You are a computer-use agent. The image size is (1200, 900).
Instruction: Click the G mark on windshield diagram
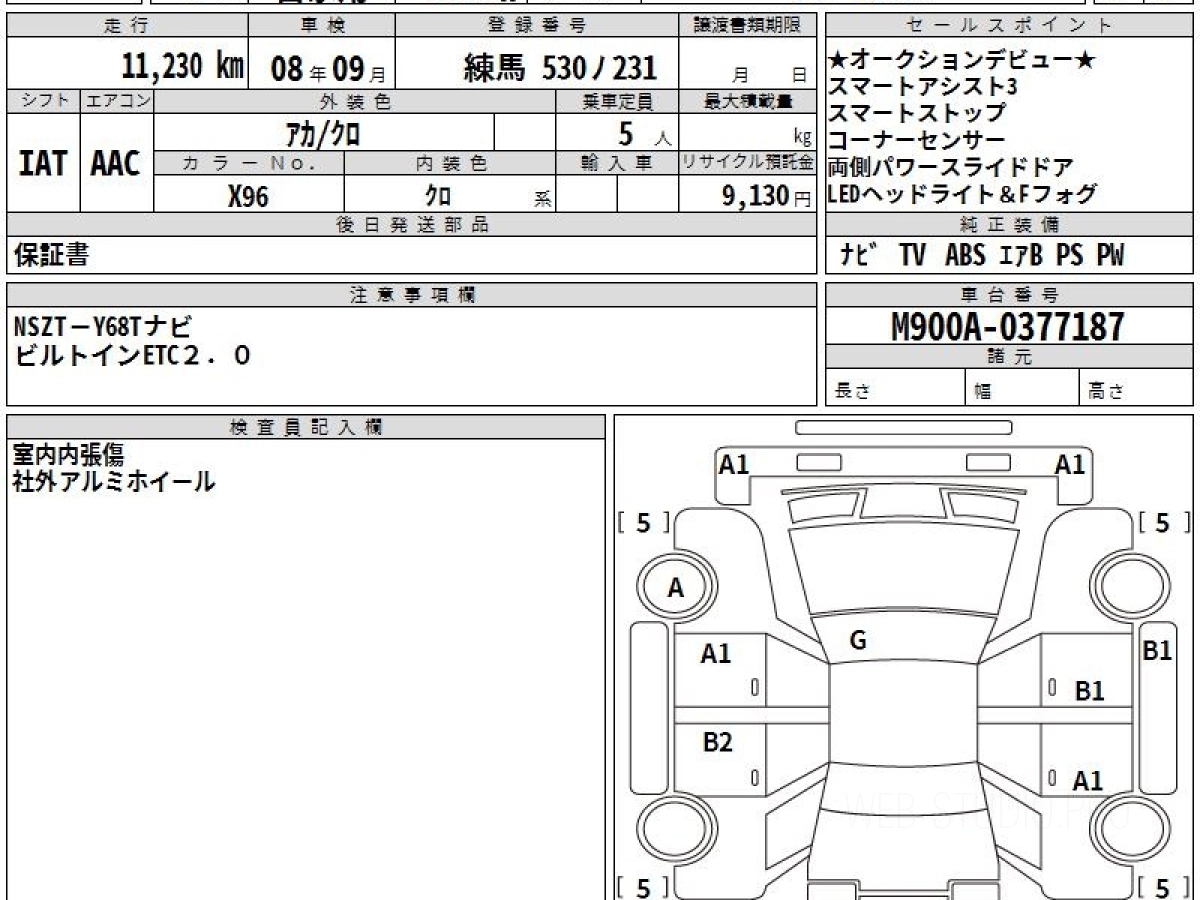point(858,641)
